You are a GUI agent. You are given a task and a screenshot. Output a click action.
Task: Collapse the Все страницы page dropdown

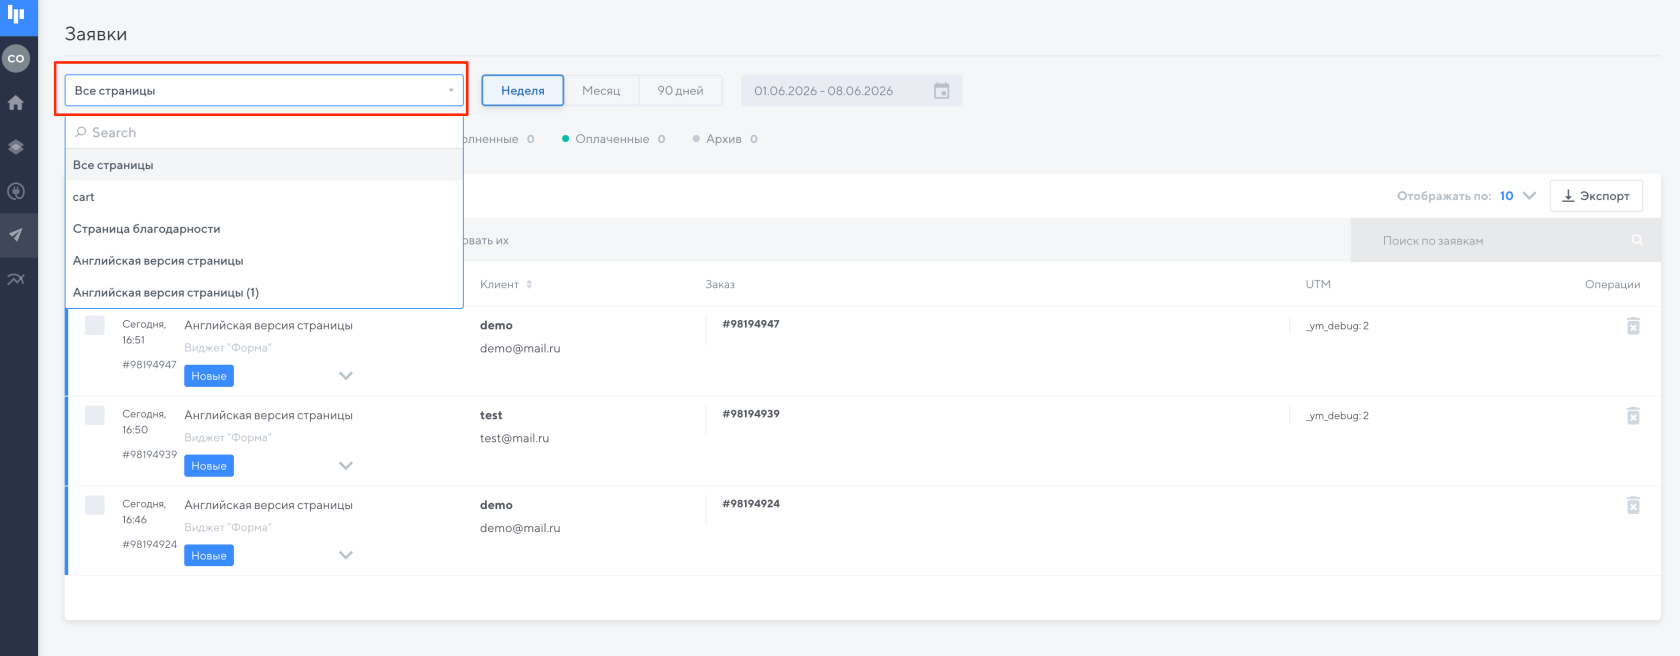pyautogui.click(x=264, y=90)
